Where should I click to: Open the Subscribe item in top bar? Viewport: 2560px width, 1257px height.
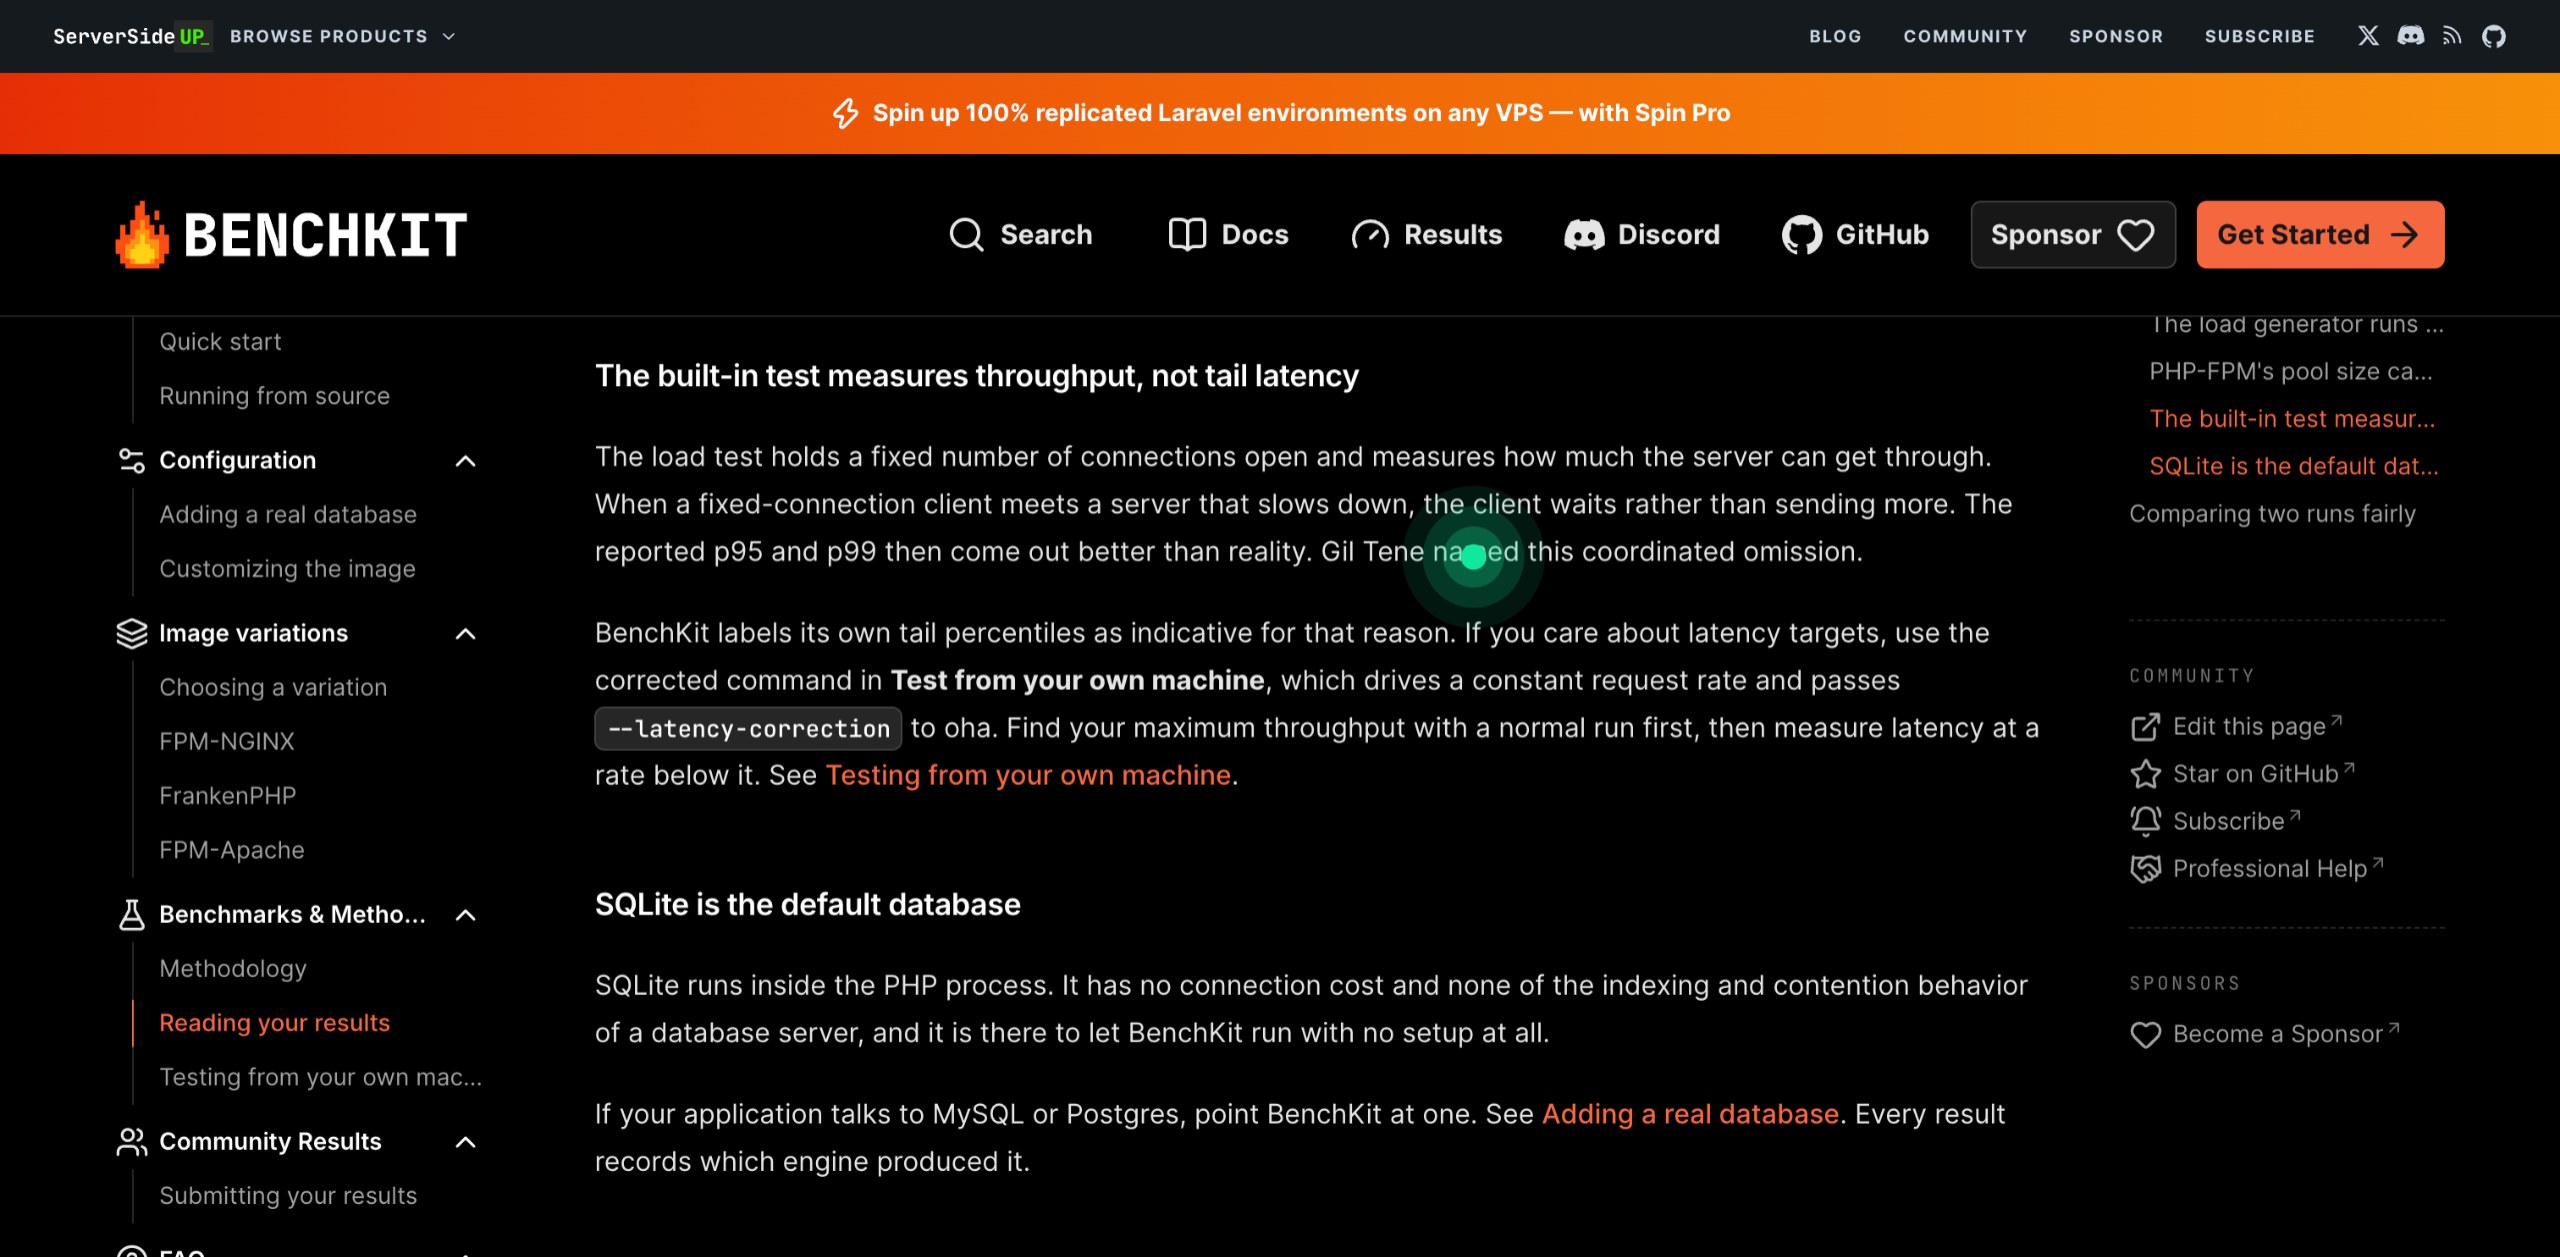click(x=2259, y=36)
